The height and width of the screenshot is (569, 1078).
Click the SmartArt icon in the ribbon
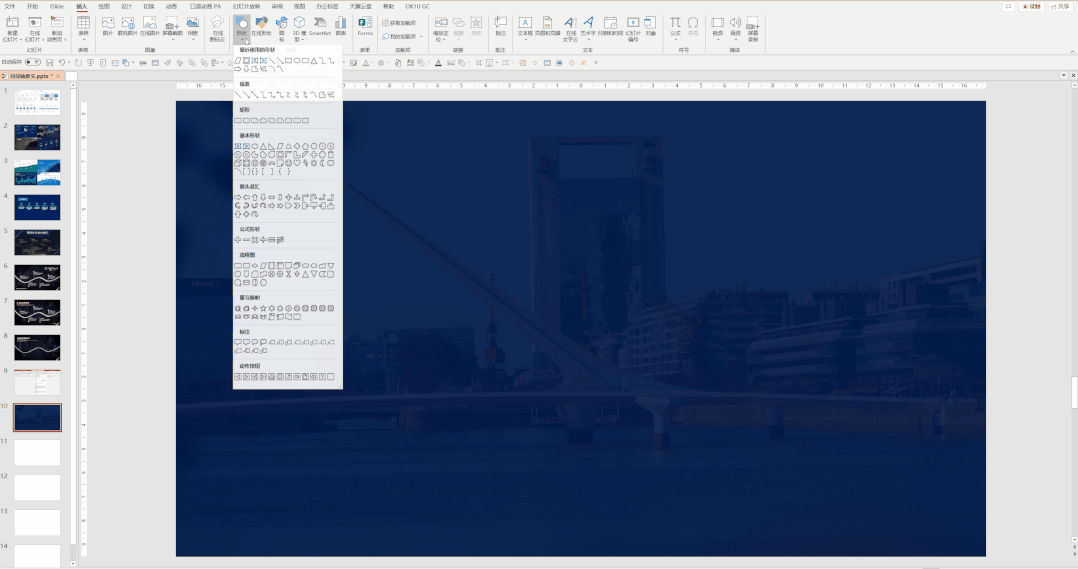tap(319, 26)
